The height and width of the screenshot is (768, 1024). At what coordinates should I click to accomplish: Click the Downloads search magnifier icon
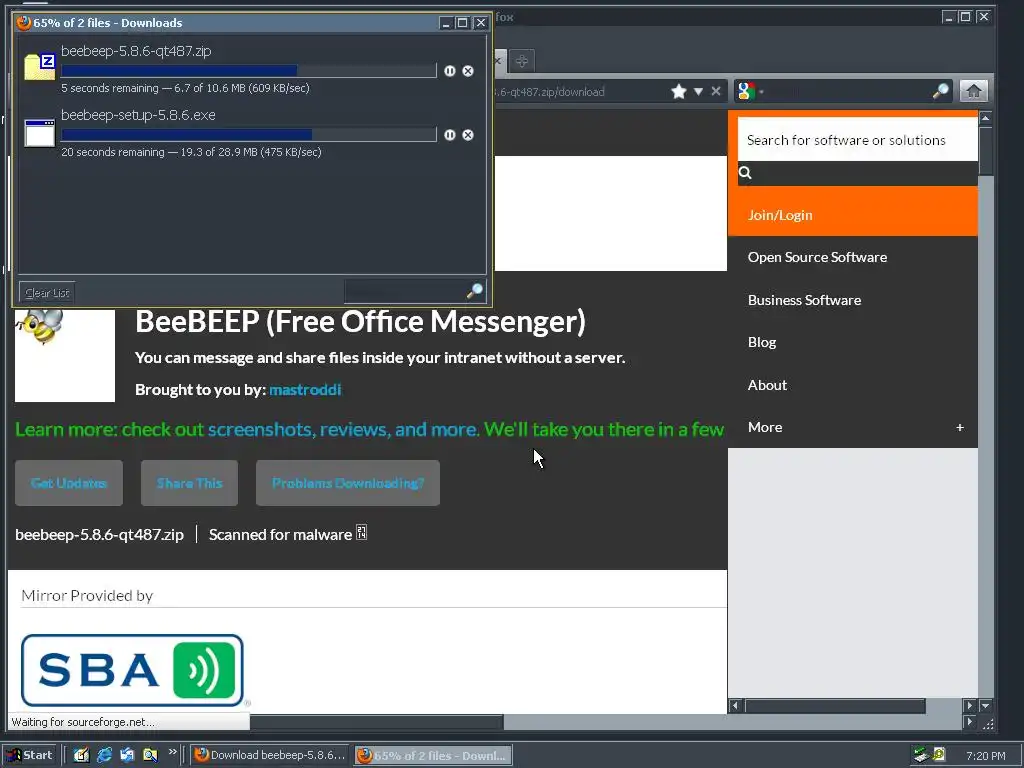click(x=475, y=291)
